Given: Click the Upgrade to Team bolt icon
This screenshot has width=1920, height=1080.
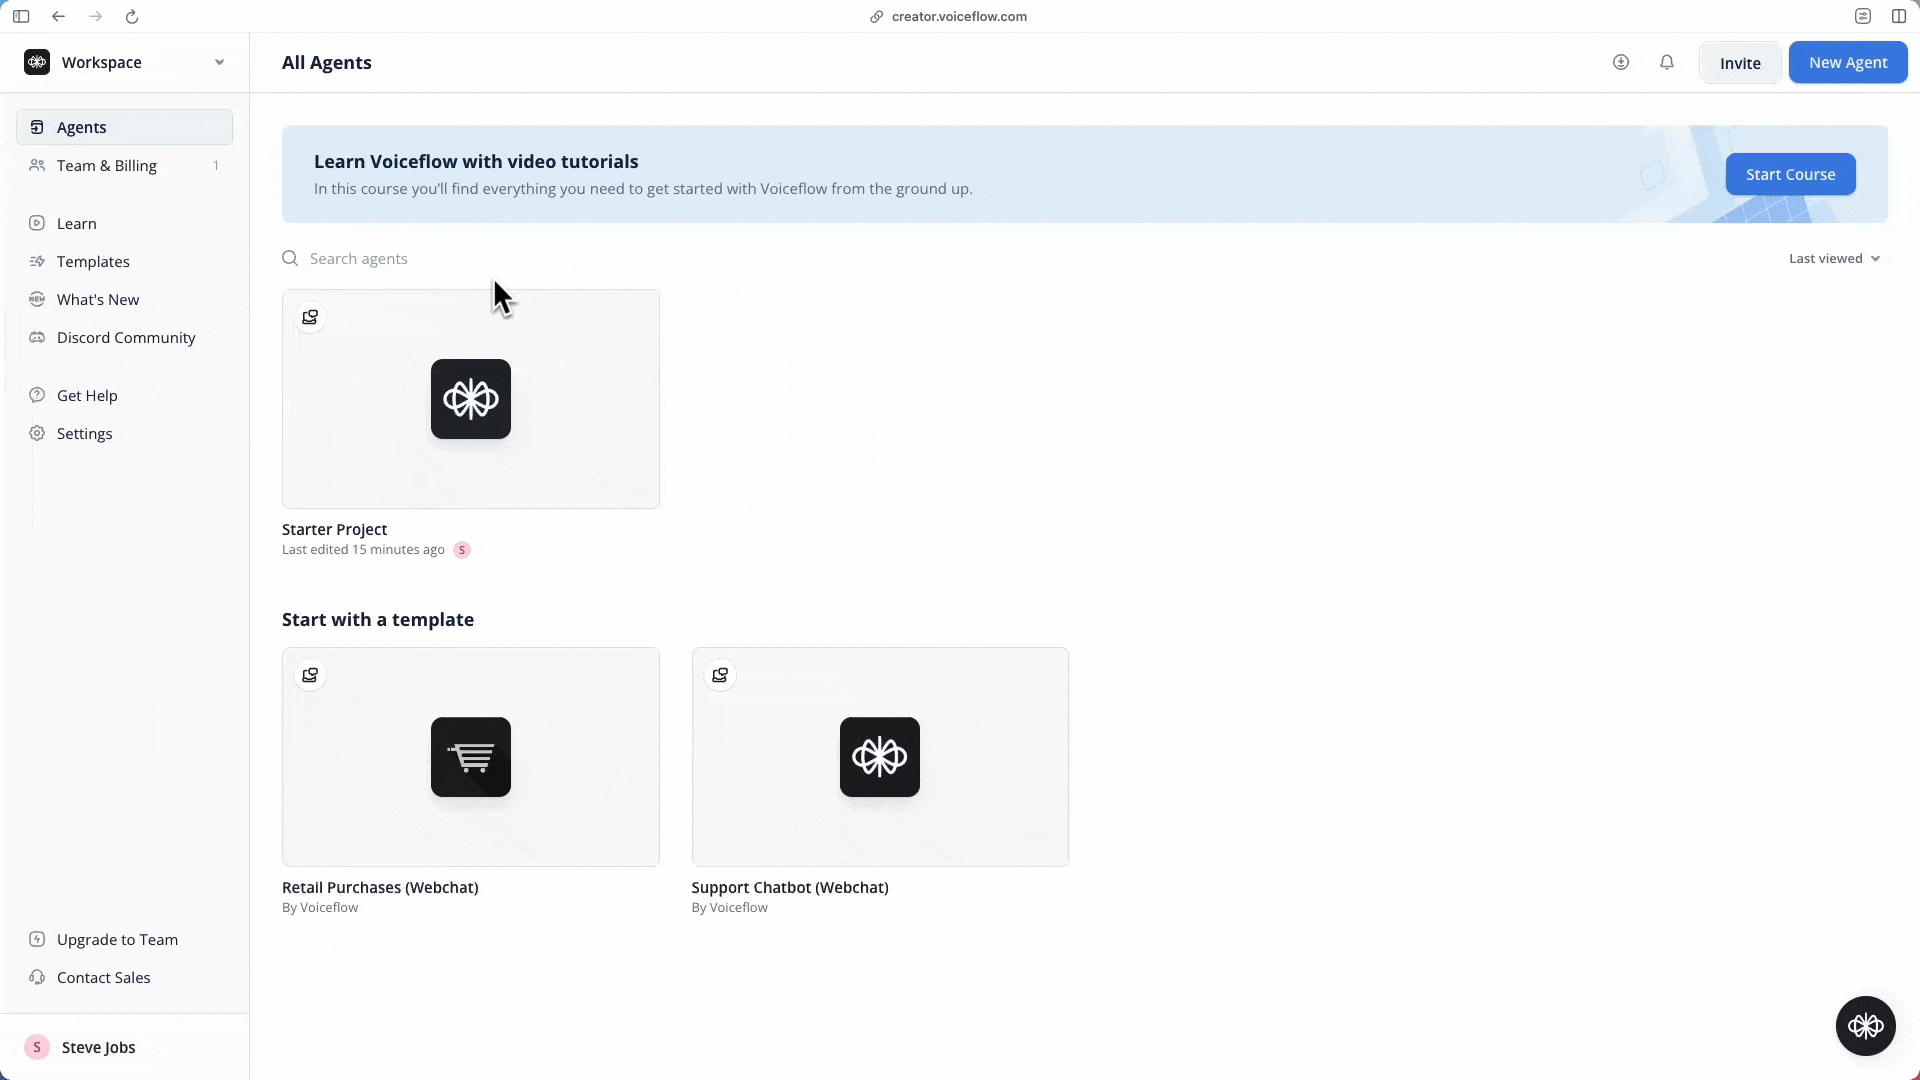Looking at the screenshot, I should tap(37, 939).
